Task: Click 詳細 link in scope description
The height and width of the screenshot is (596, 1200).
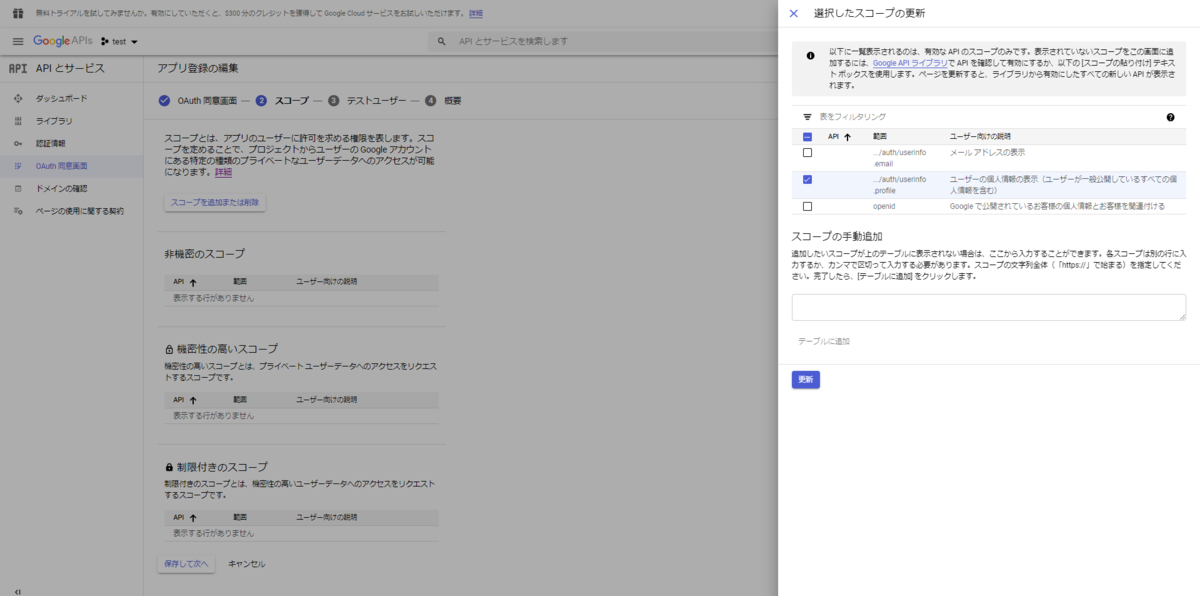Action: point(223,172)
